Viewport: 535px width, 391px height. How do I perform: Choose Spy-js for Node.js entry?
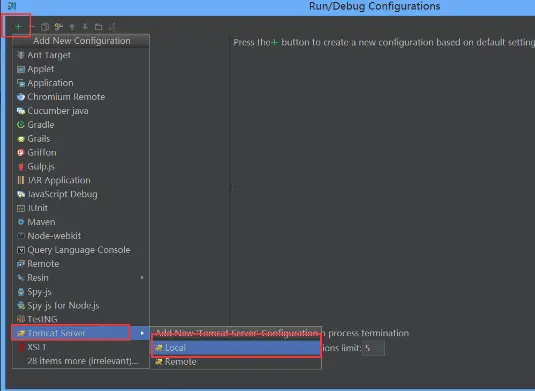(81, 305)
